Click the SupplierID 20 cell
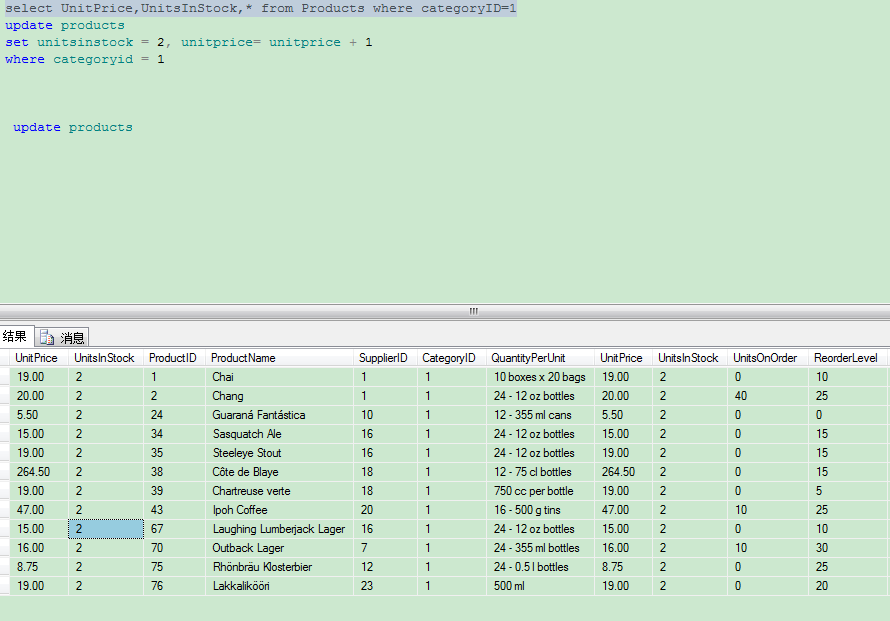The height and width of the screenshot is (621, 890). click(385, 510)
